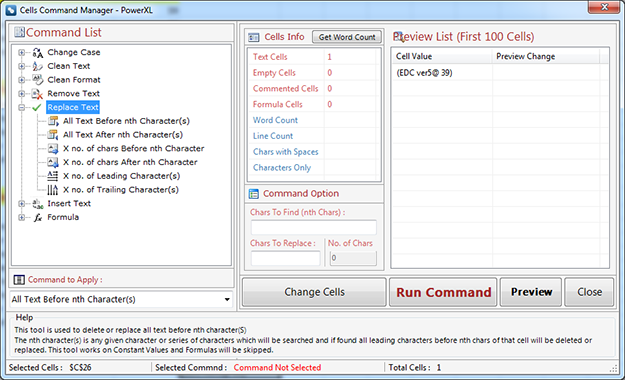Select X no. of Leading Character(s) command
This screenshot has width=625, height=380.
click(x=121, y=176)
